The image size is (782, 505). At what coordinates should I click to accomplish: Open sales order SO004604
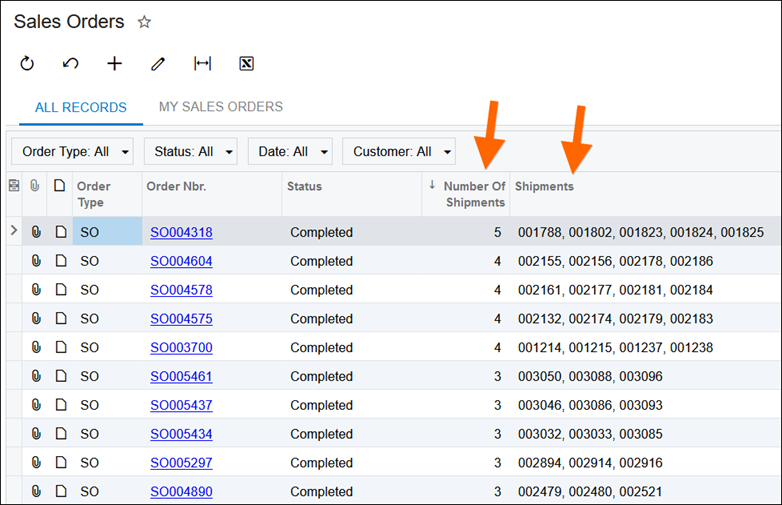(182, 261)
